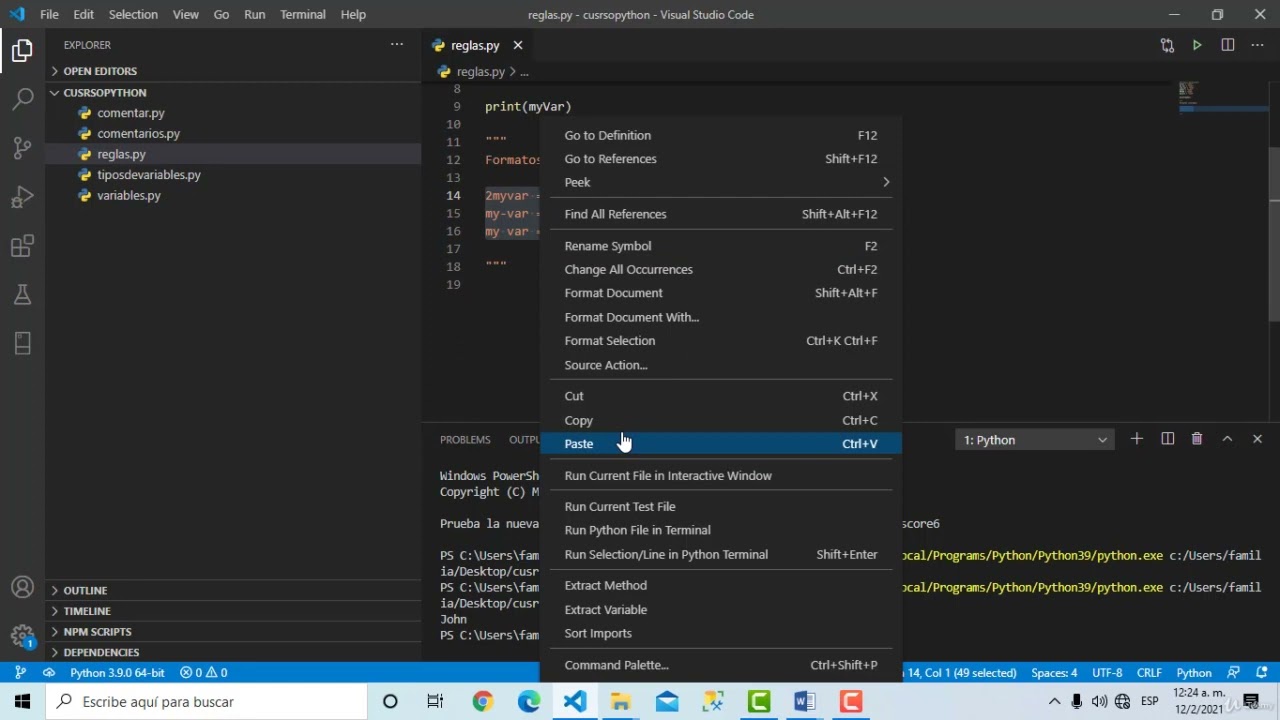Viewport: 1280px width, 720px height.
Task: Open the Accounts menu icon
Action: coord(22,588)
